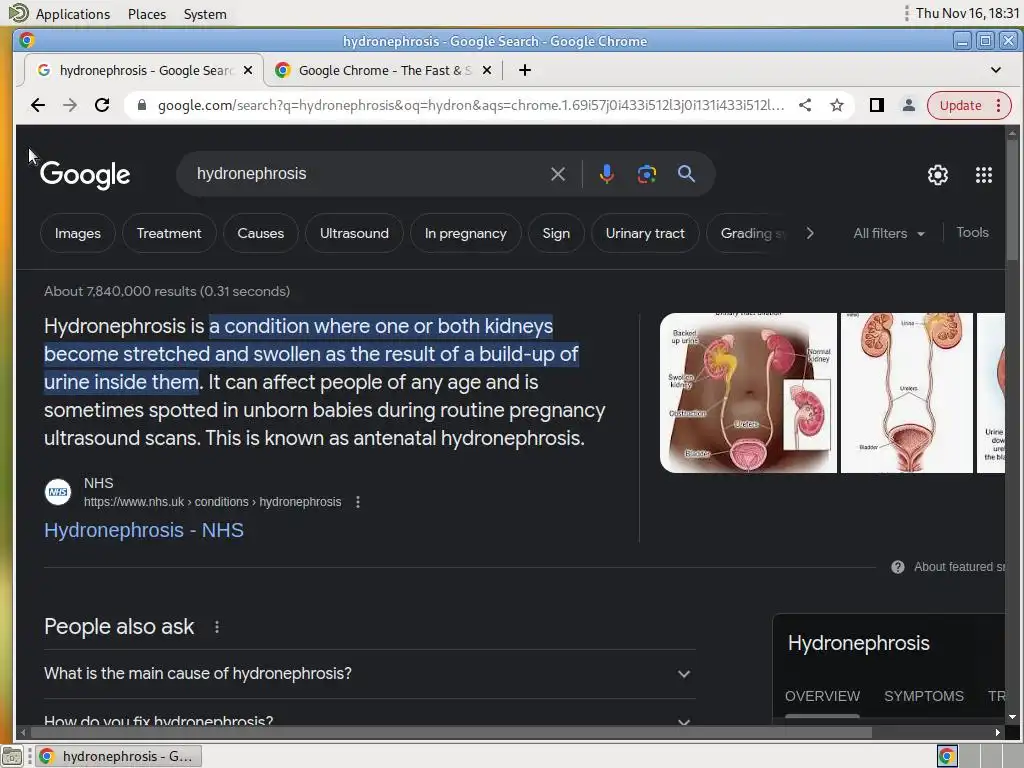Select the OVERVIEW tab in knowledge panel
The height and width of the screenshot is (768, 1024).
click(822, 696)
